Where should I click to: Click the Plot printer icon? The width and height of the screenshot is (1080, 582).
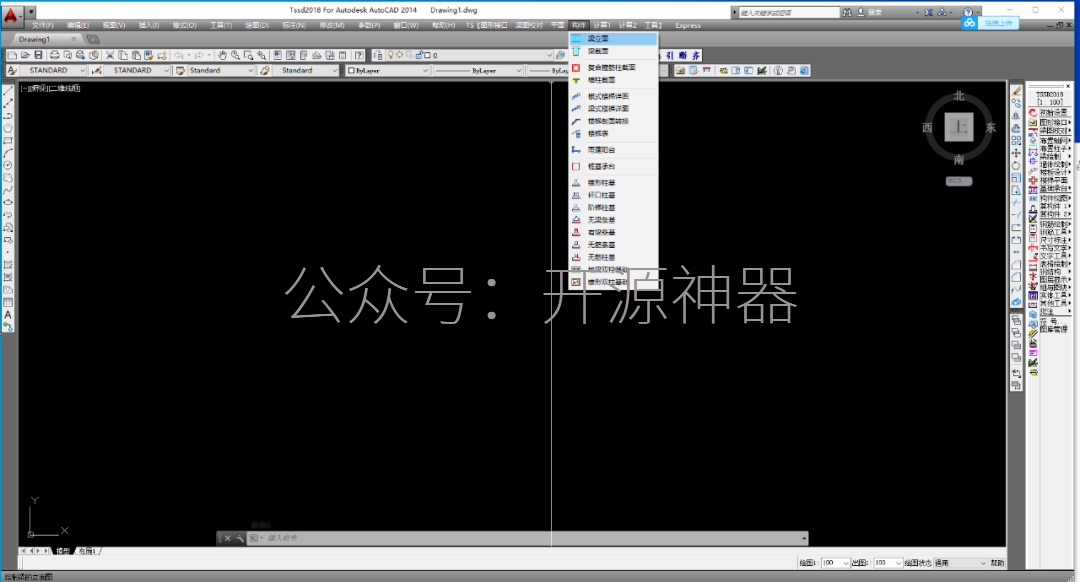click(54, 55)
